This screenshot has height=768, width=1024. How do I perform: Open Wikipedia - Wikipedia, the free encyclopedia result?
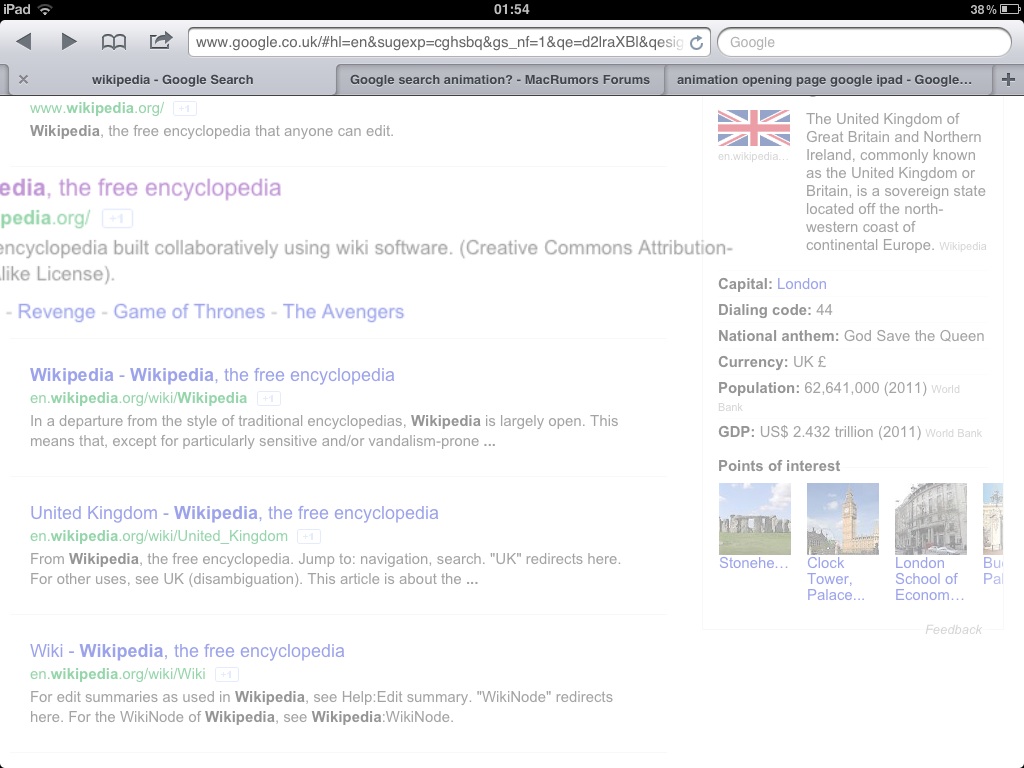click(212, 375)
